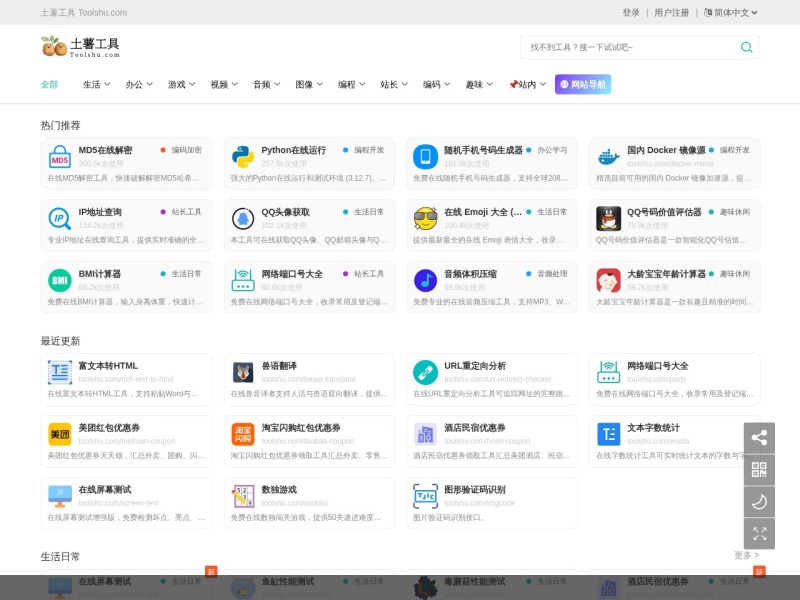Click the 随机手机号码生成器 phone icon
Viewport: 800px width, 600px height.
[x=426, y=157]
